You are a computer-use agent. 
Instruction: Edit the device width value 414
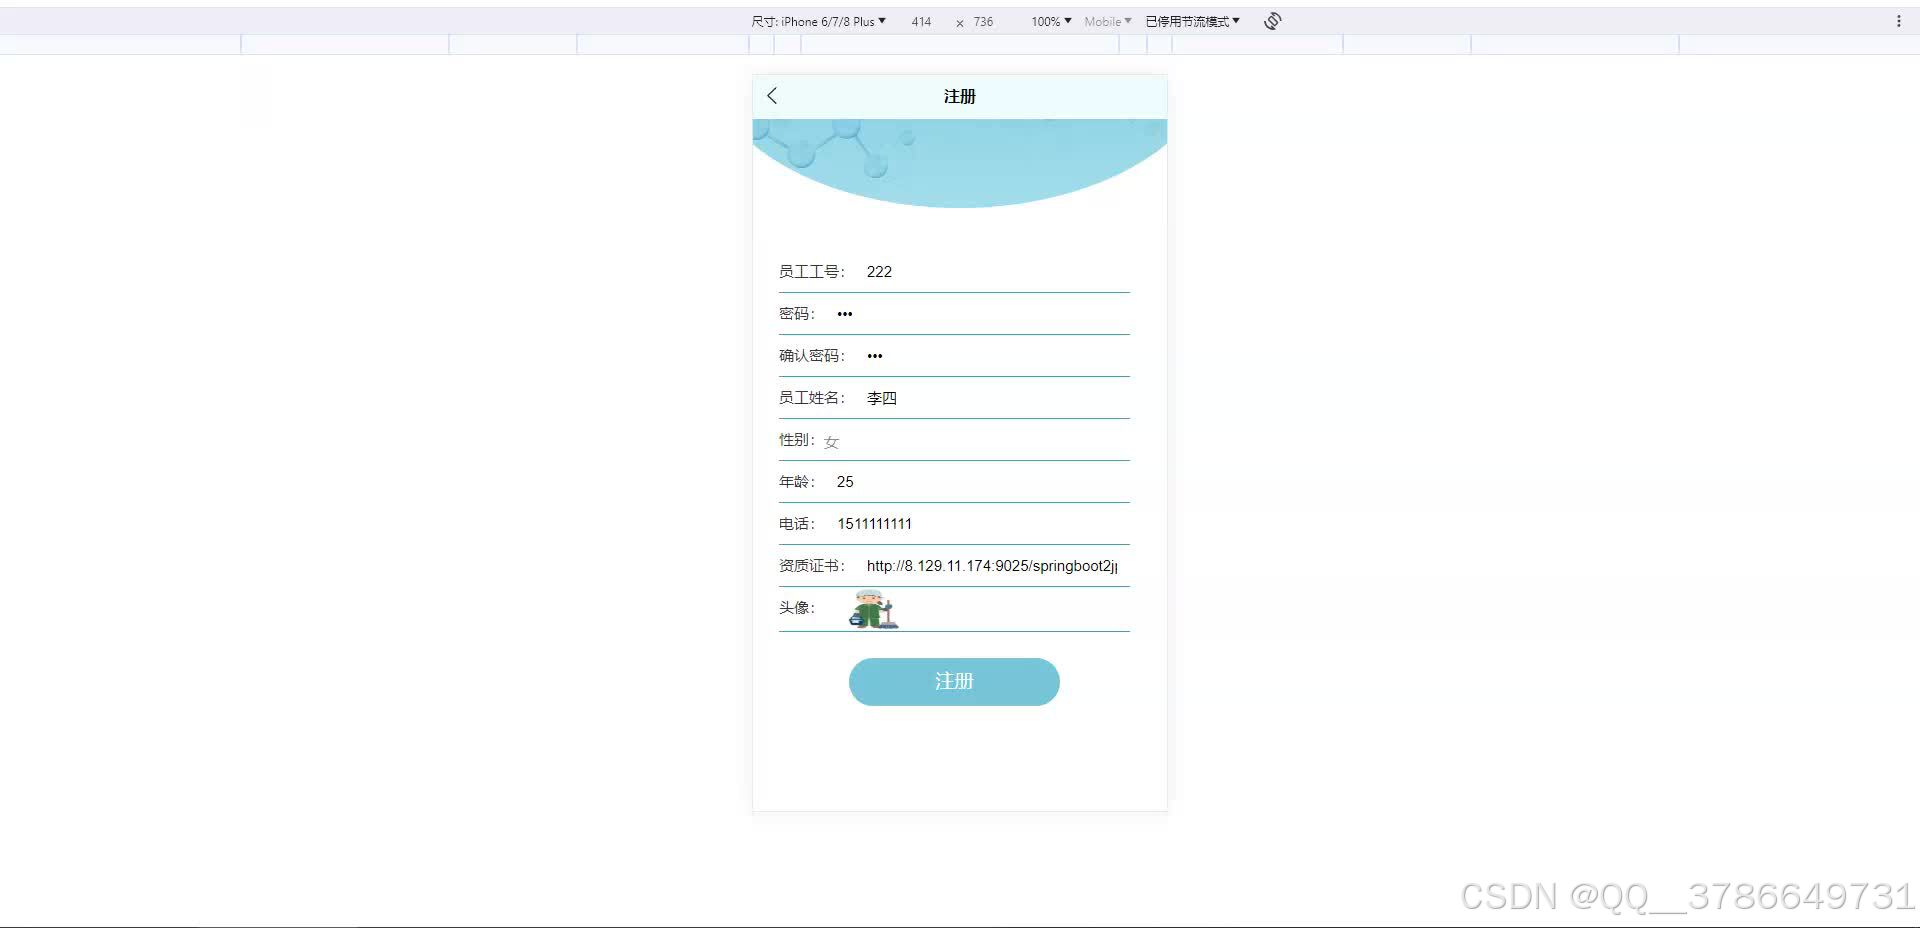[x=921, y=21]
